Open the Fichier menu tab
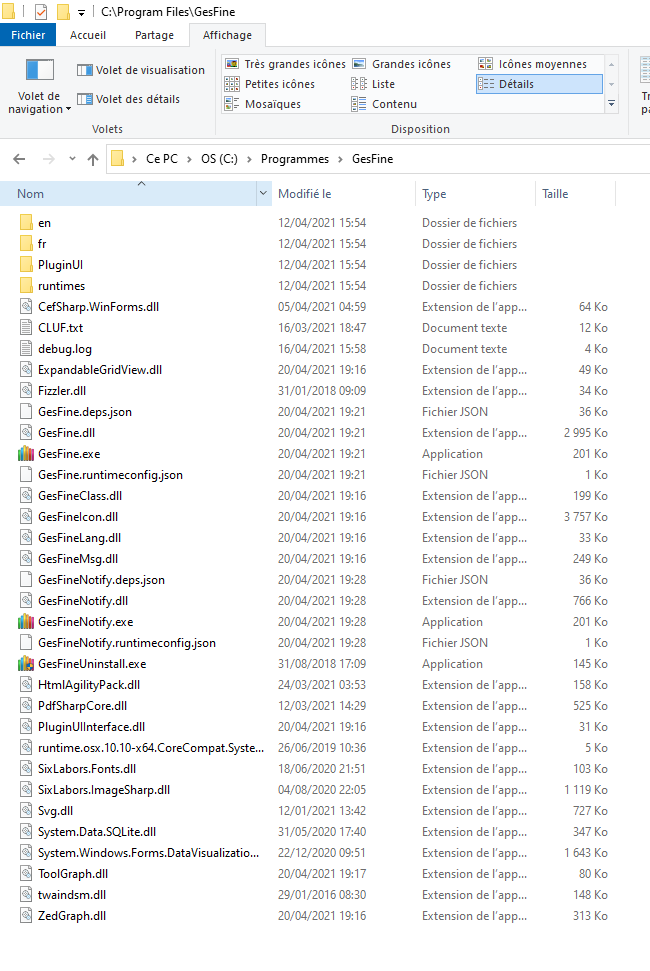Screen dimensions: 650x971 28,35
